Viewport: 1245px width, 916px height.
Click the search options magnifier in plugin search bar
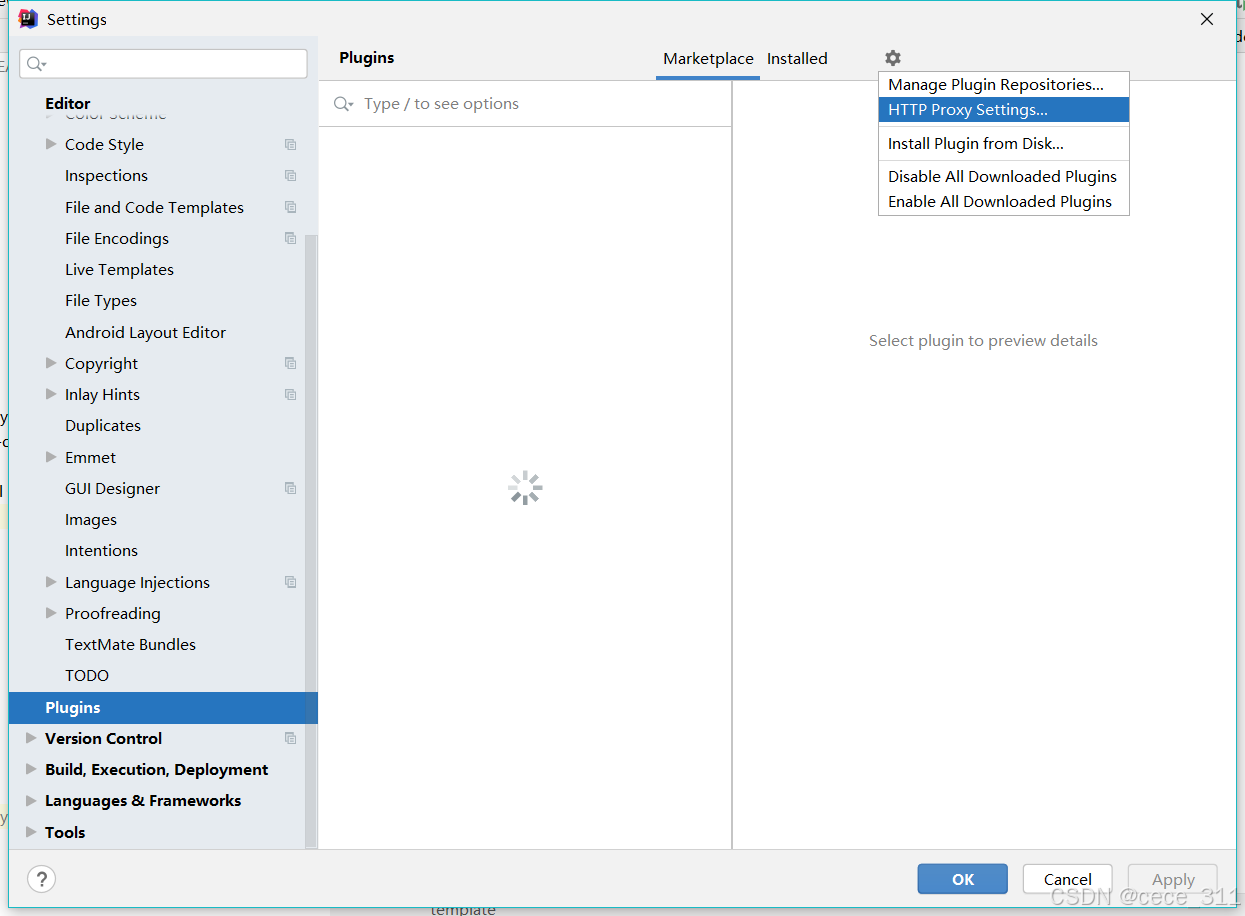(343, 103)
